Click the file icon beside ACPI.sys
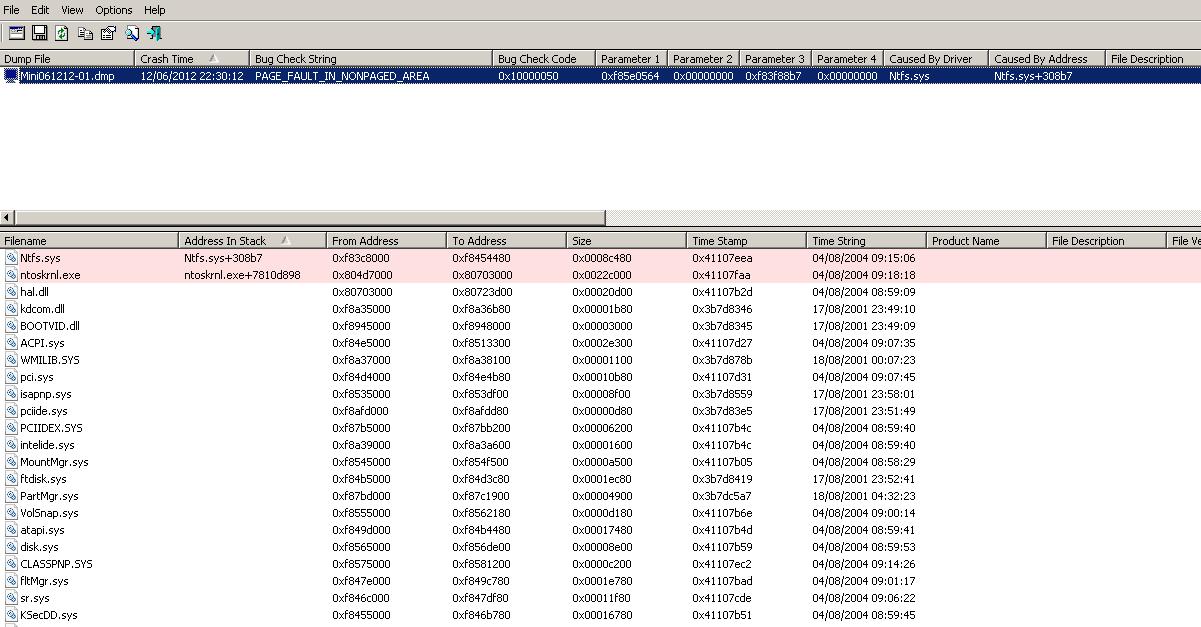Image resolution: width=1201 pixels, height=627 pixels. [x=11, y=343]
